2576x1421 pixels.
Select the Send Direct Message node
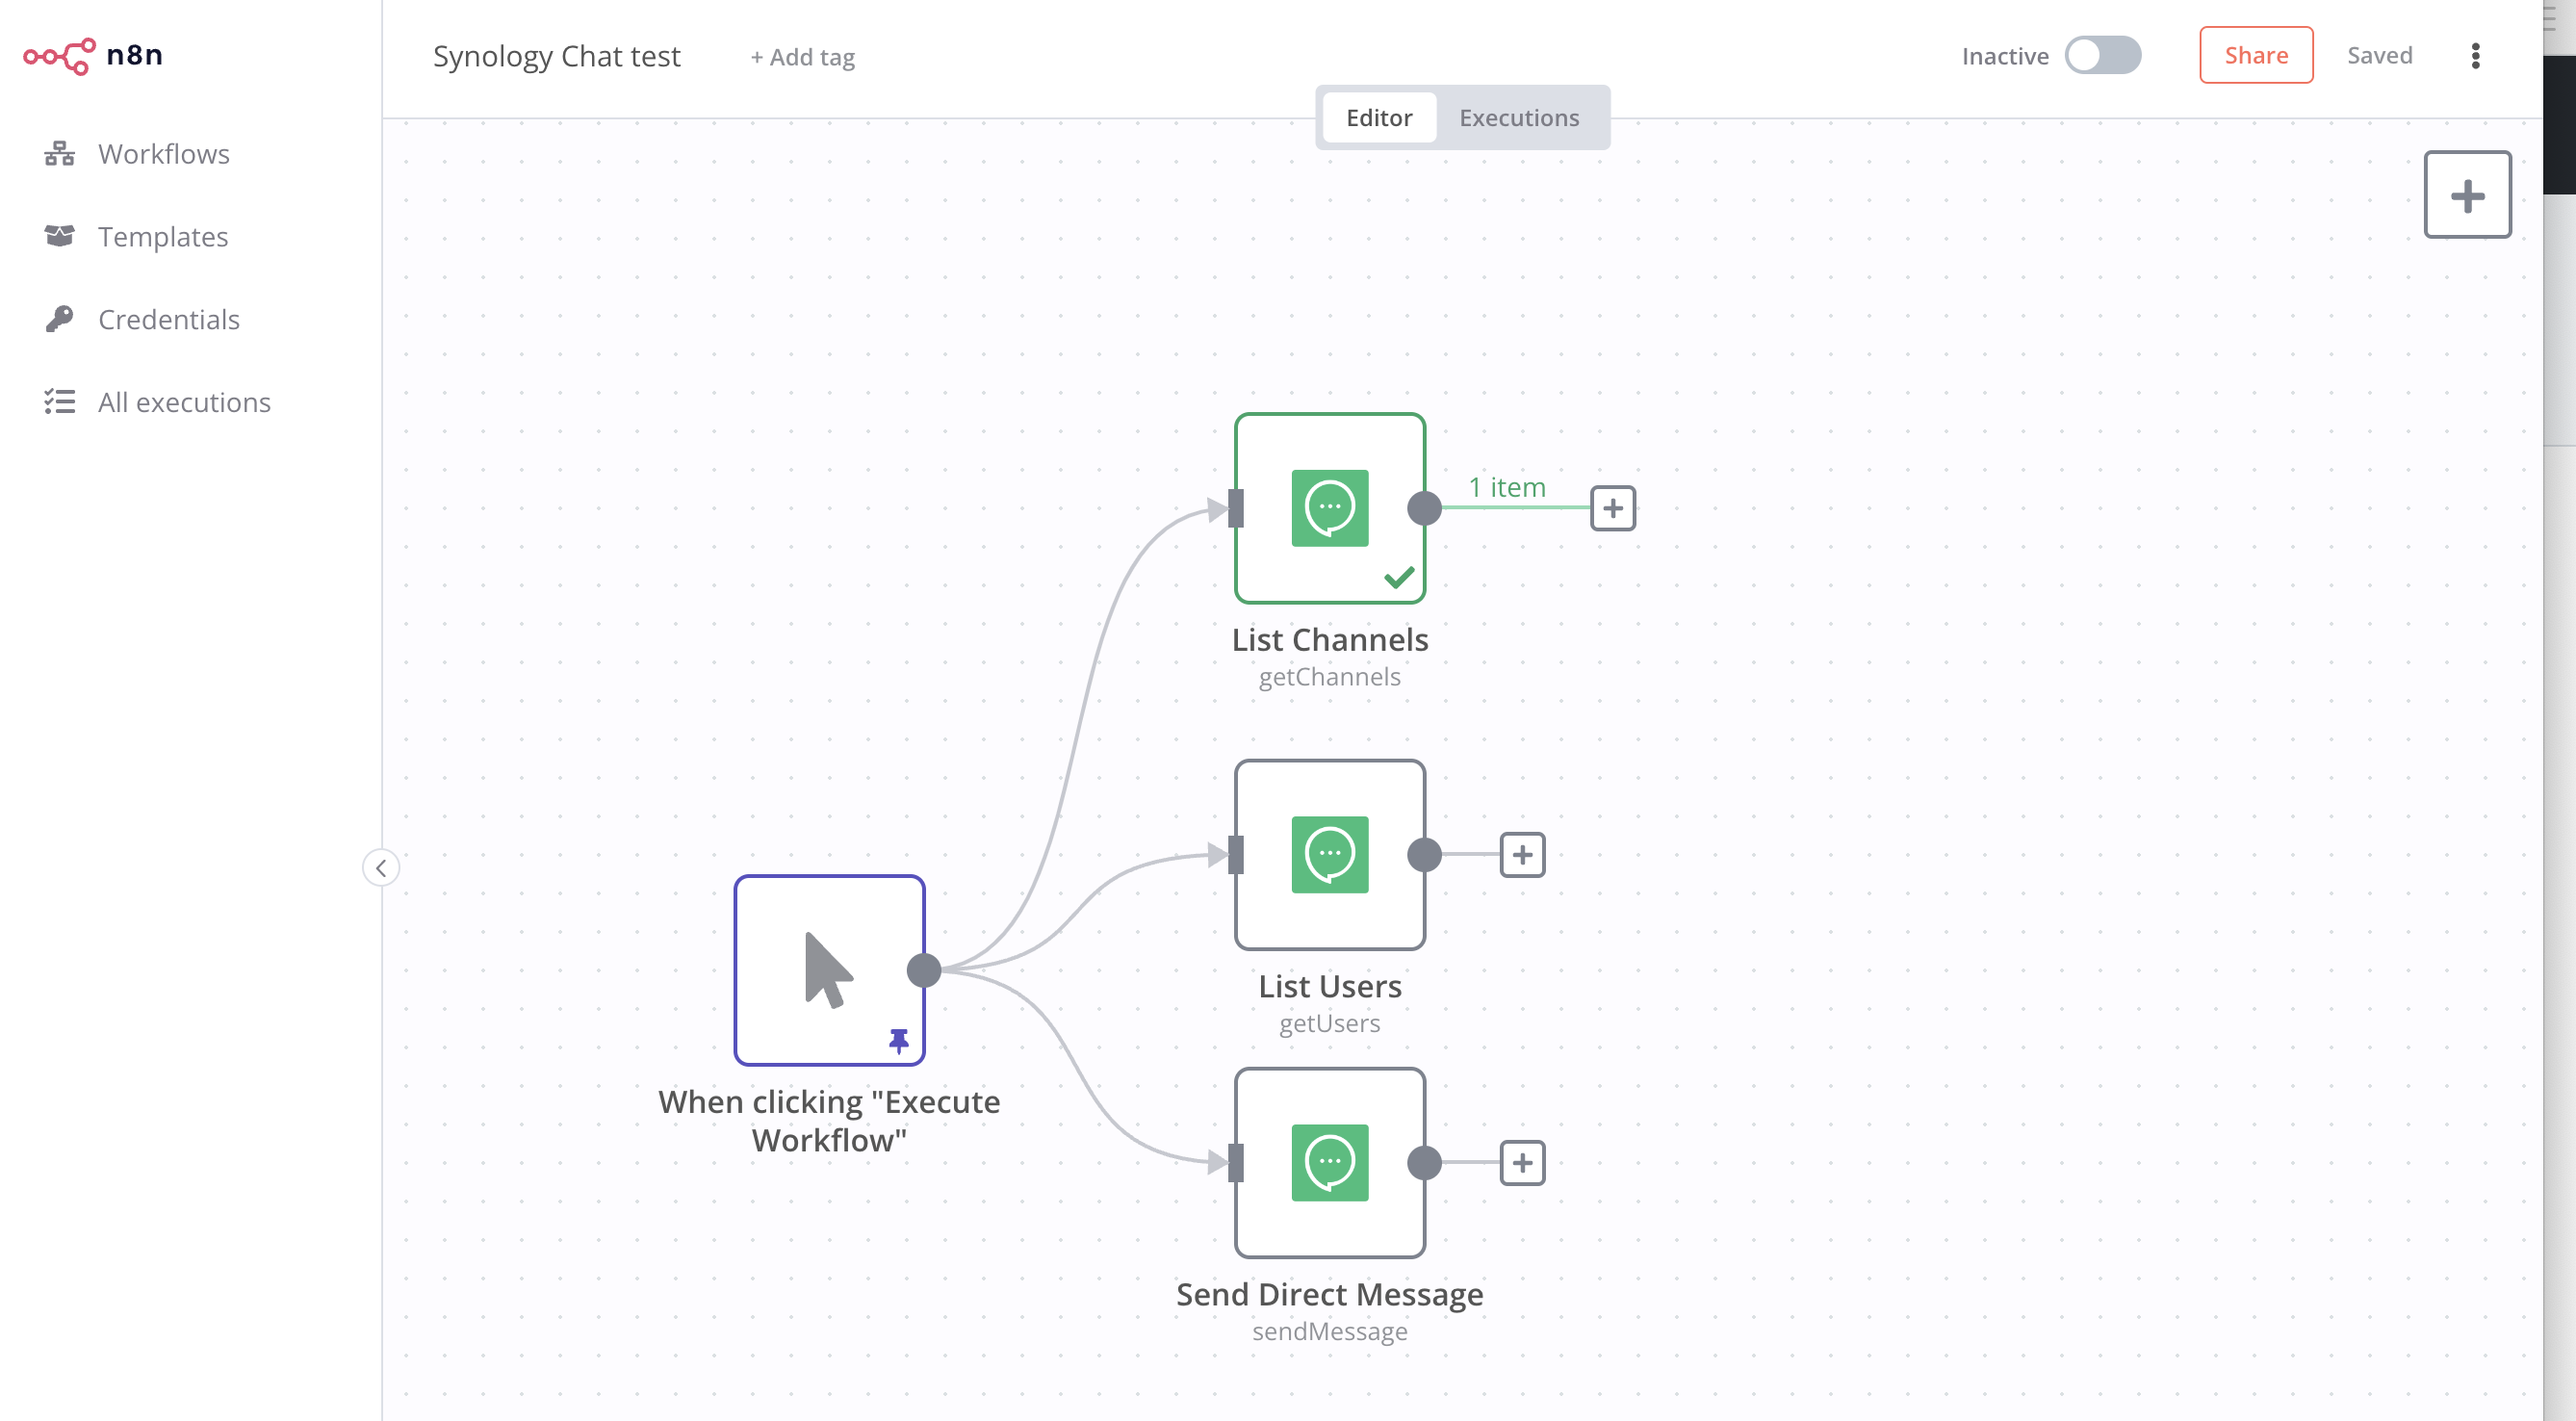point(1329,1163)
